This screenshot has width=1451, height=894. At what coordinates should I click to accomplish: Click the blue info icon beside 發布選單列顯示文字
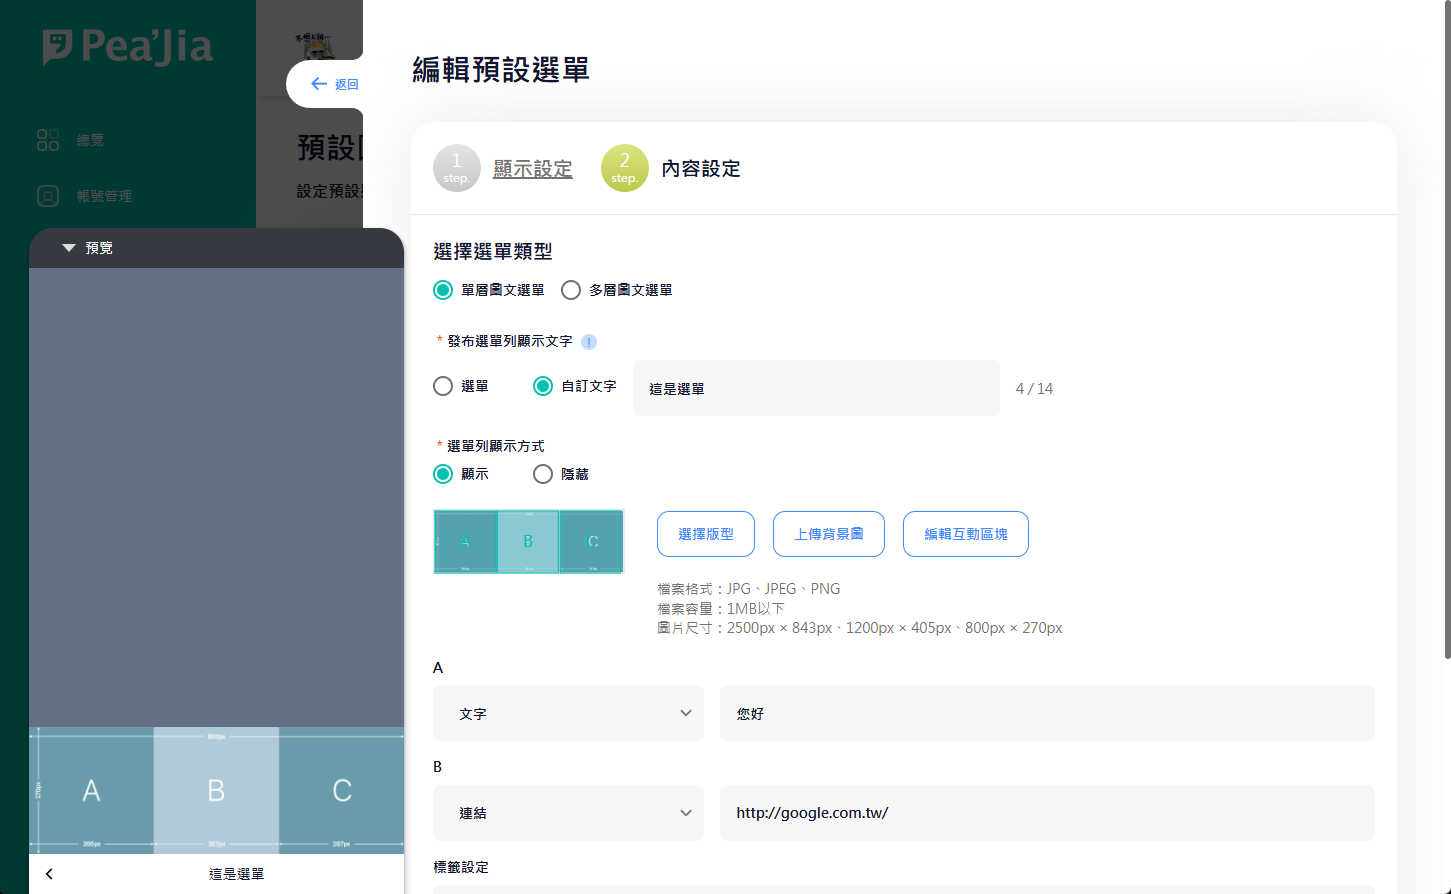[589, 342]
